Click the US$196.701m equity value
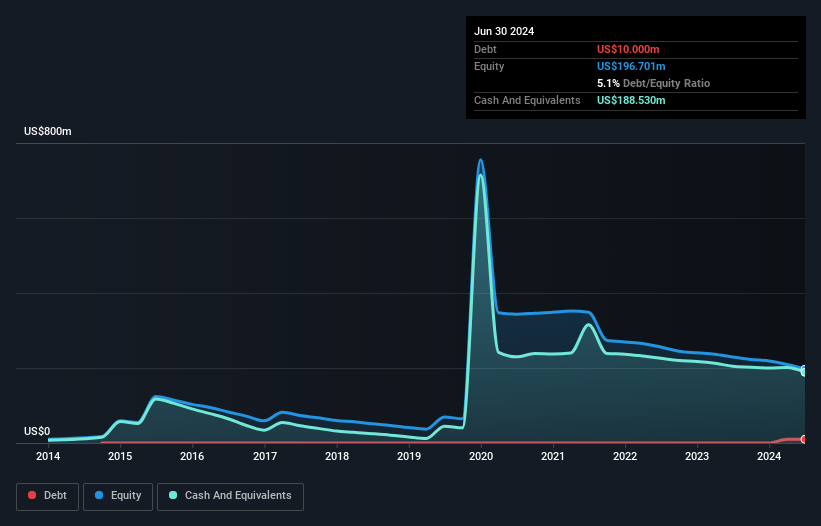The image size is (821, 526). [x=631, y=66]
